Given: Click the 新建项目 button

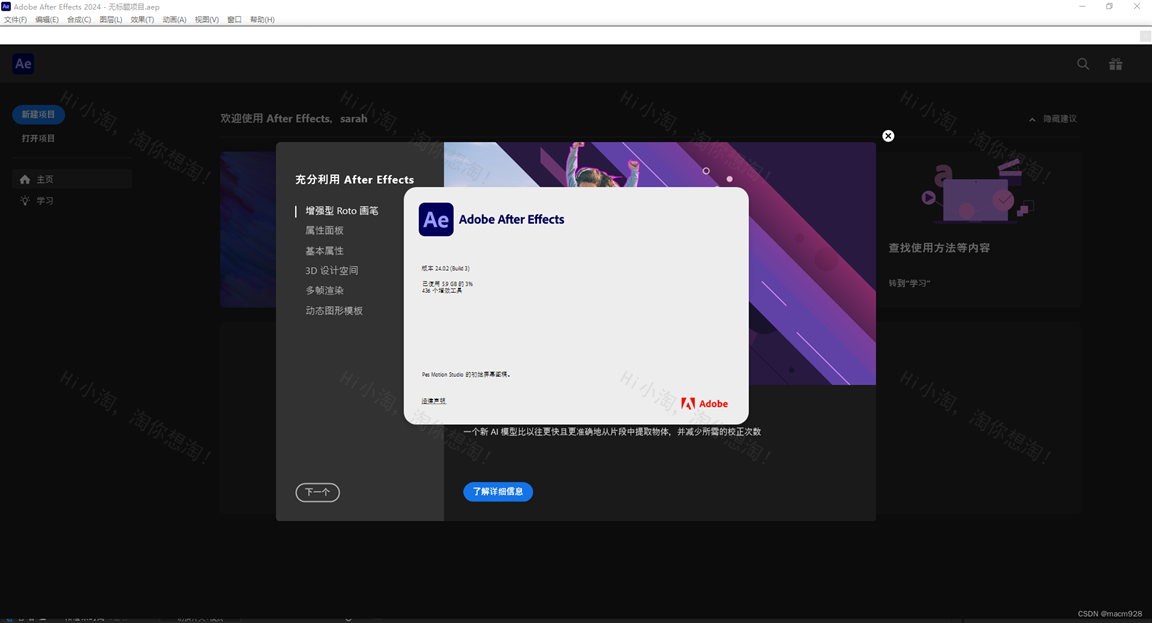Looking at the screenshot, I should [x=38, y=115].
